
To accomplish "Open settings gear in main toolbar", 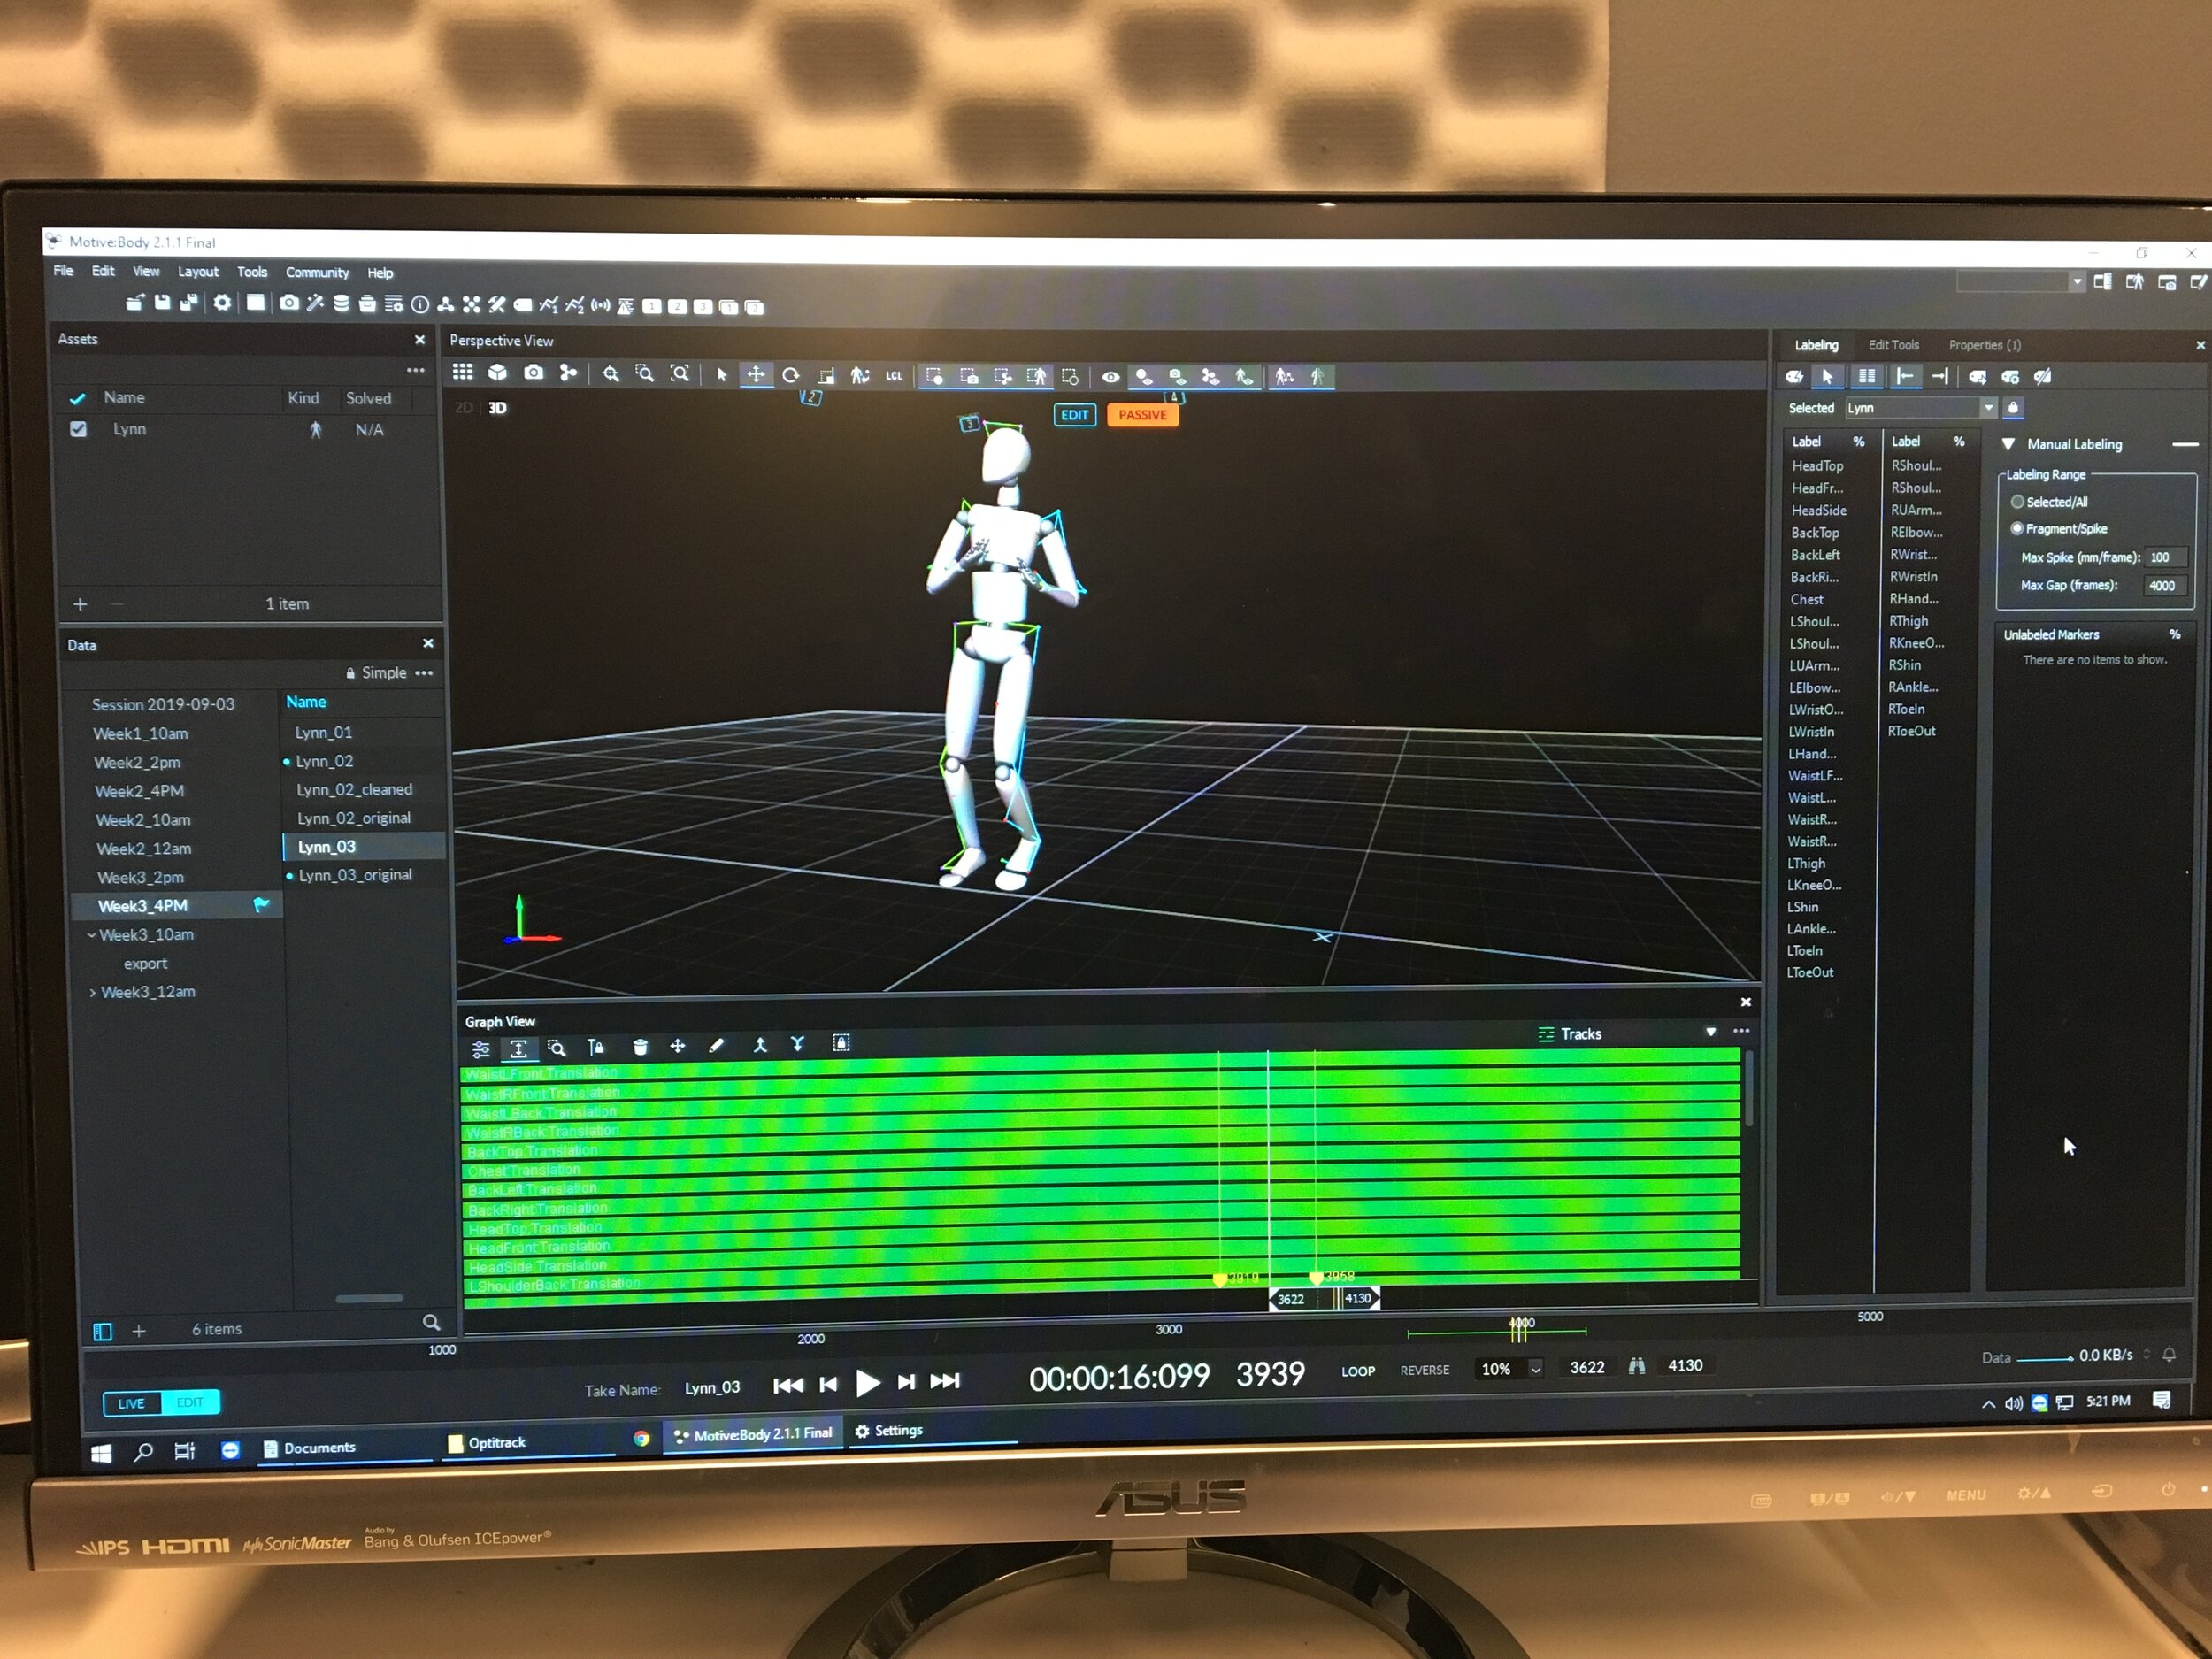I will point(222,302).
